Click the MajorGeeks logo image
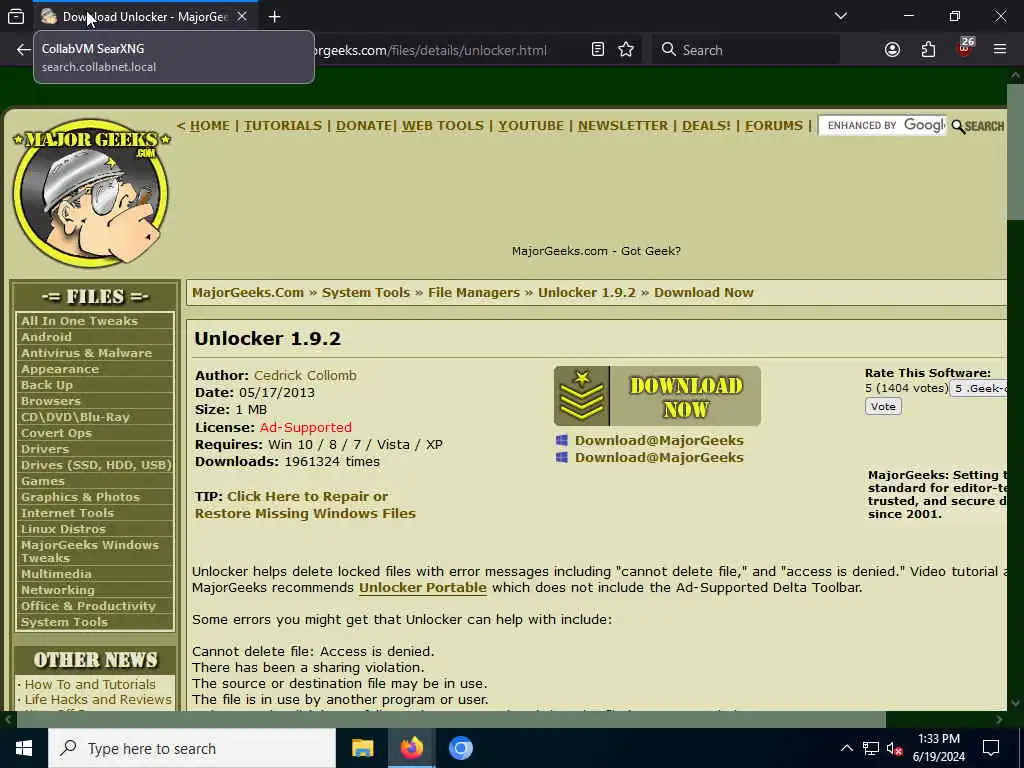The height and width of the screenshot is (768, 1024). pyautogui.click(x=91, y=193)
